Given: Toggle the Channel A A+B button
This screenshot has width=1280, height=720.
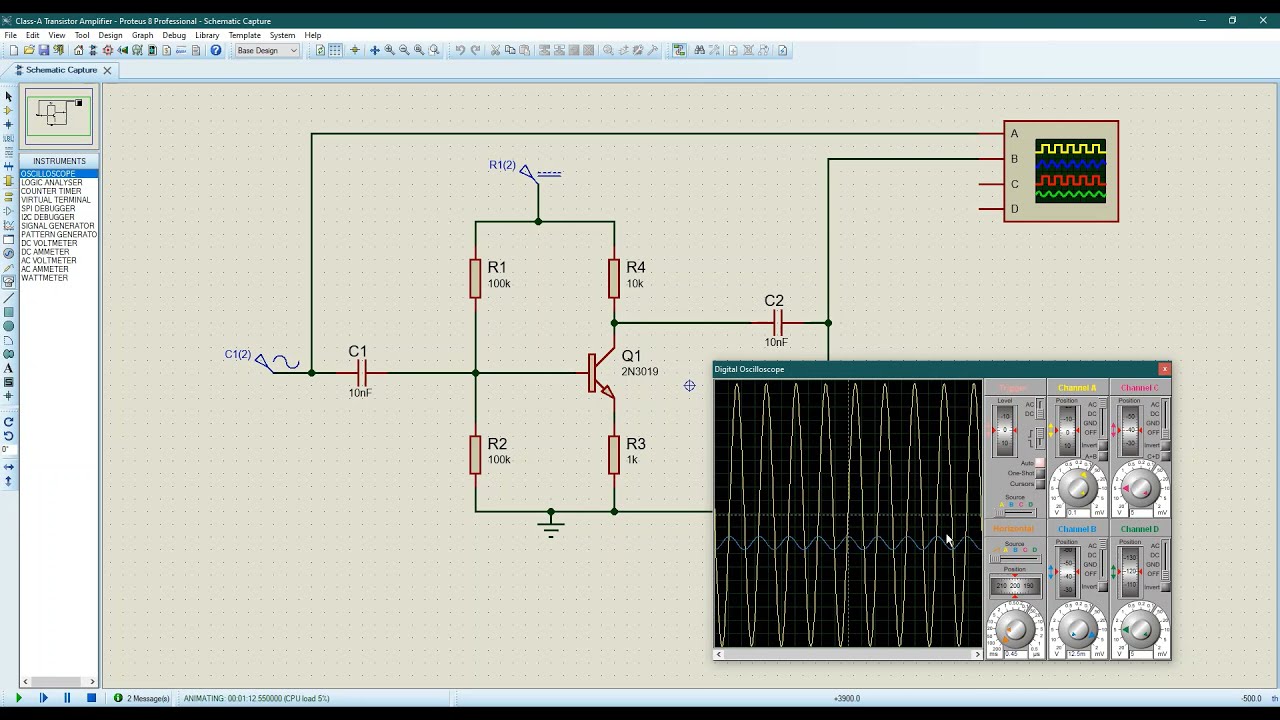Looking at the screenshot, I should (1102, 456).
